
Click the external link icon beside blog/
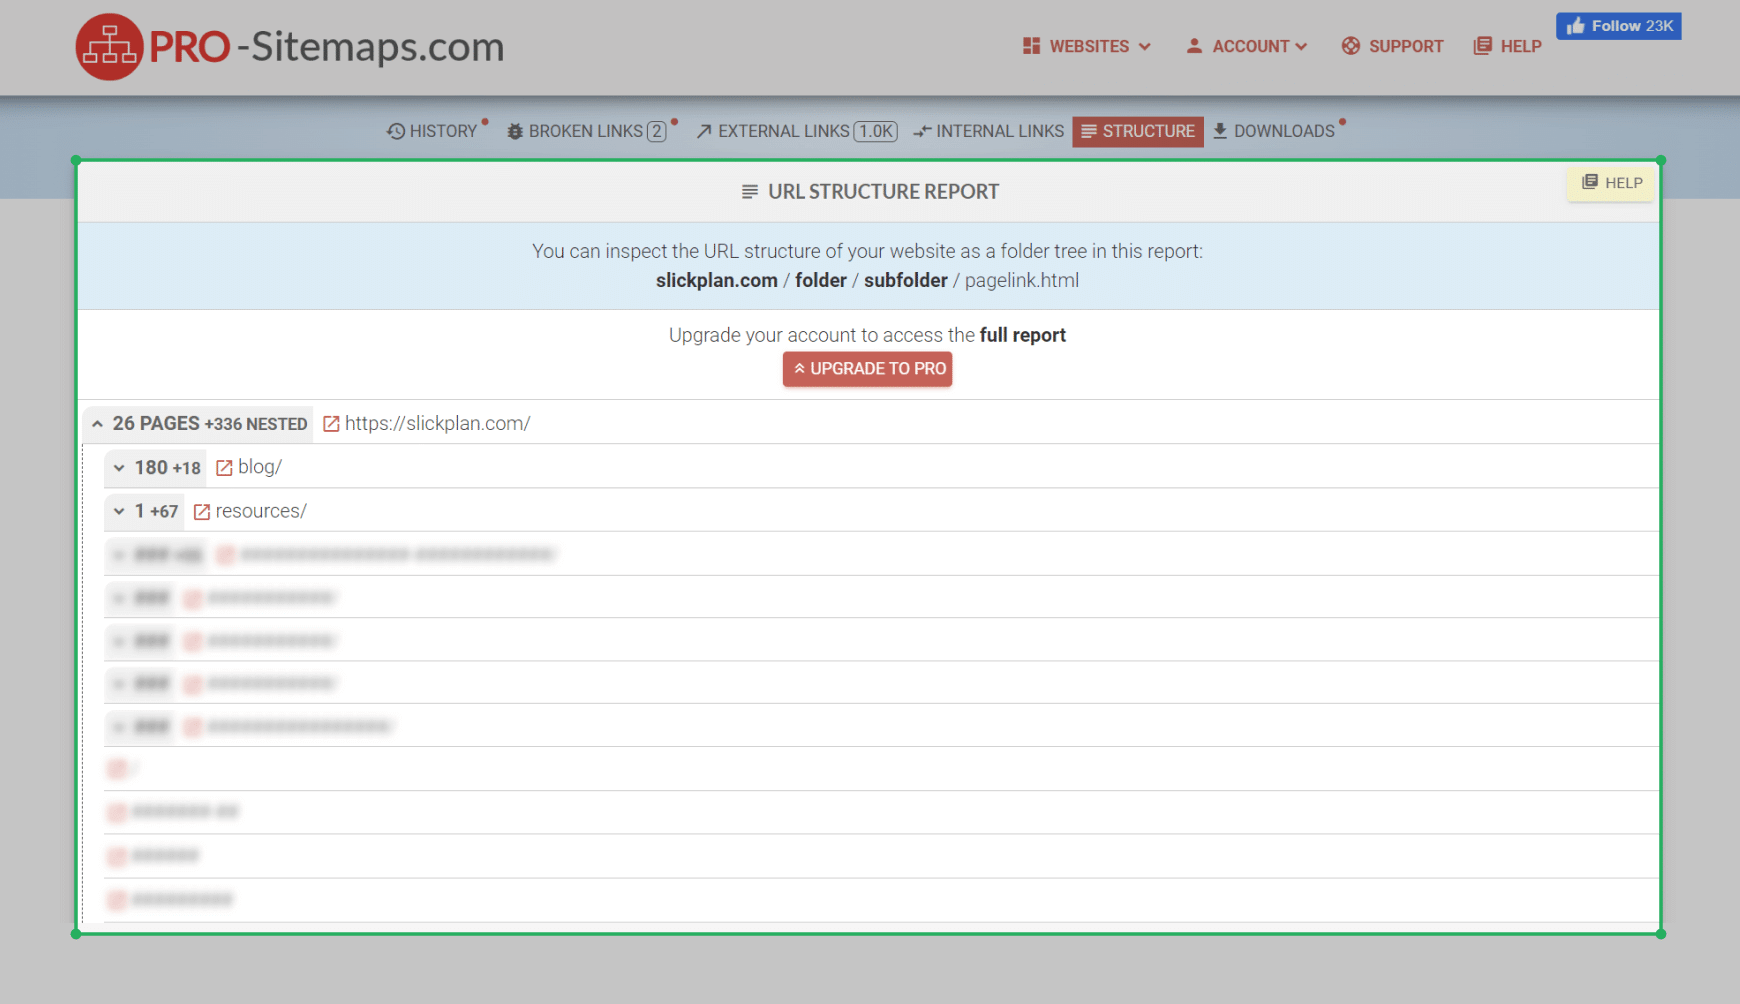click(224, 468)
